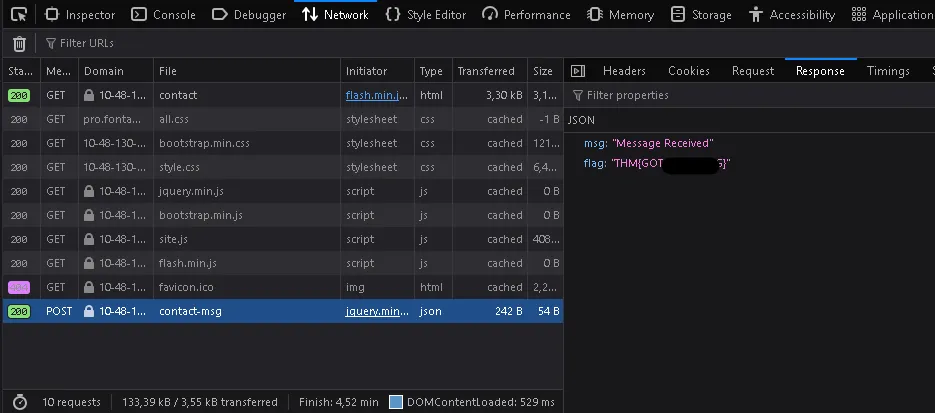Switch to the Timings tab

click(888, 71)
